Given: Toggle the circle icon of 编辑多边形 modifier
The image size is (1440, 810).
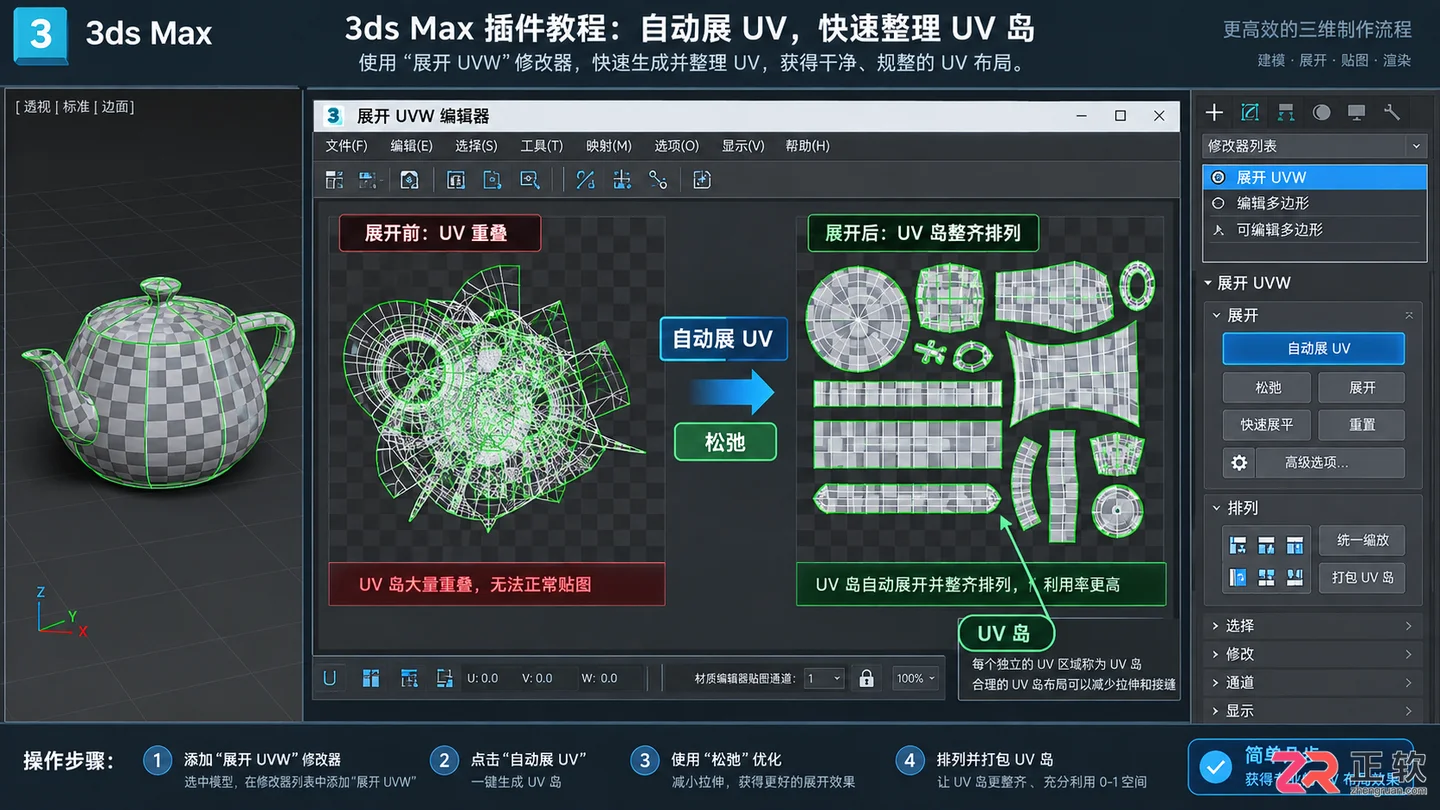Looking at the screenshot, I should (x=1218, y=203).
